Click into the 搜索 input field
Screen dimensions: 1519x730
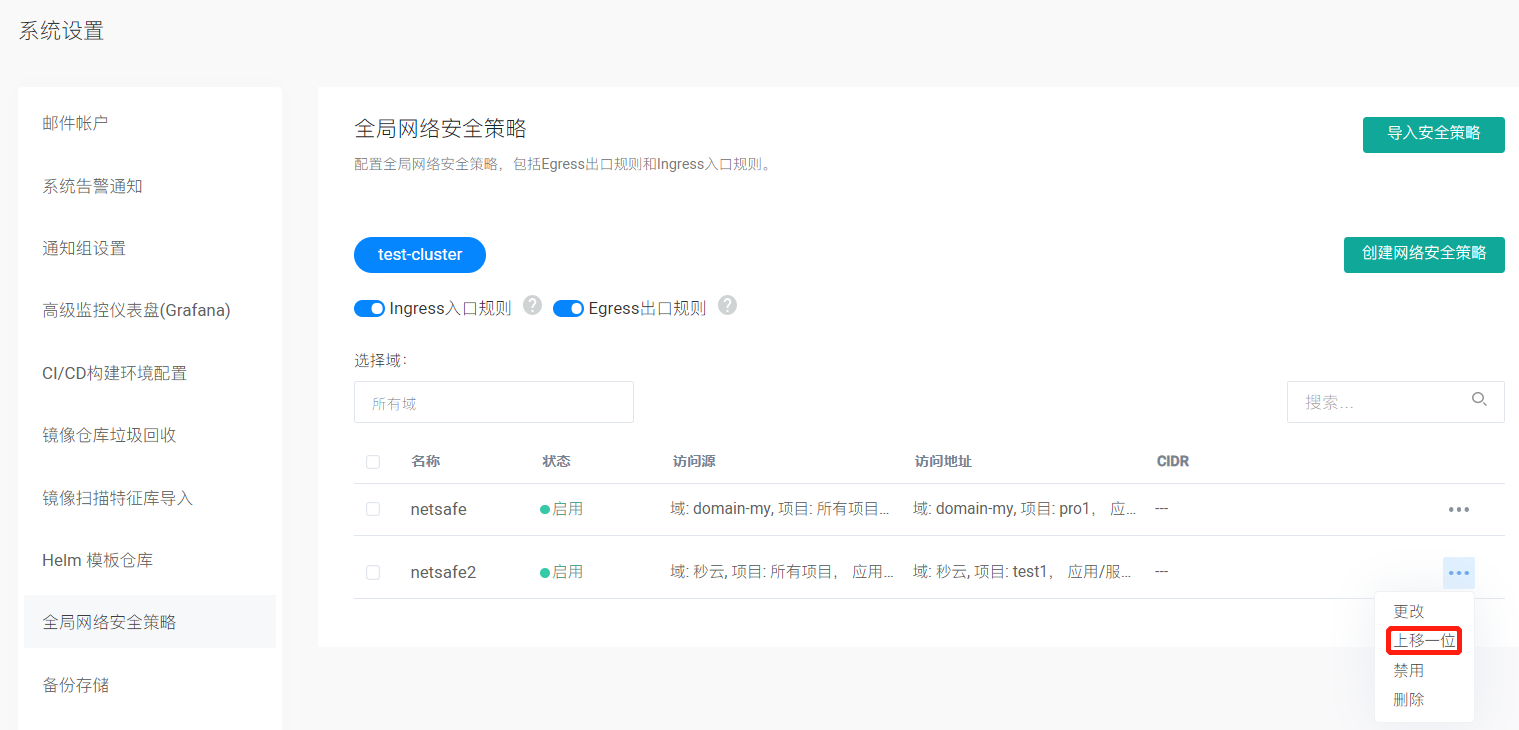pyautogui.click(x=1380, y=402)
